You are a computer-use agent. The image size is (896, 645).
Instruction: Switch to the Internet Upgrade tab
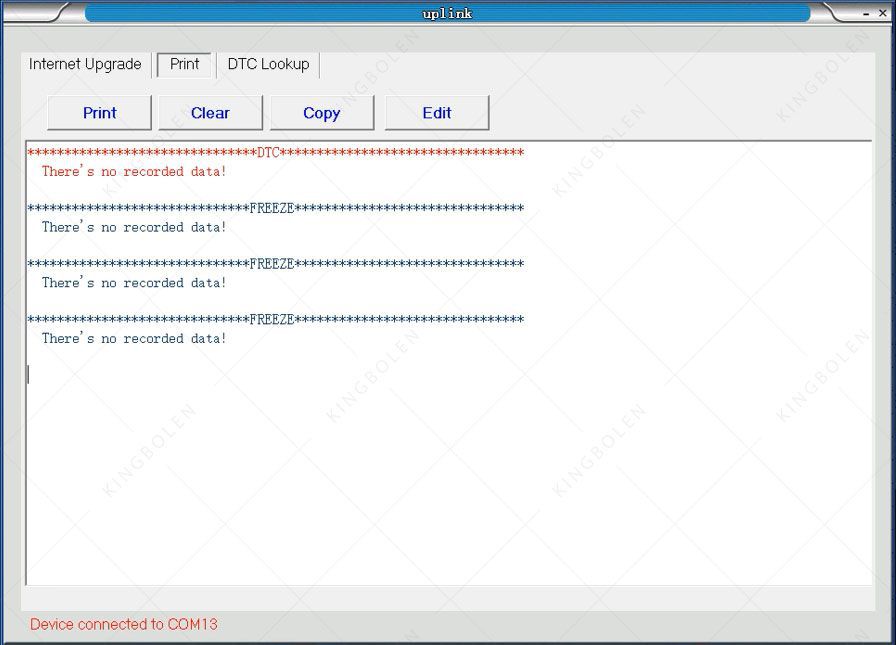[85, 64]
